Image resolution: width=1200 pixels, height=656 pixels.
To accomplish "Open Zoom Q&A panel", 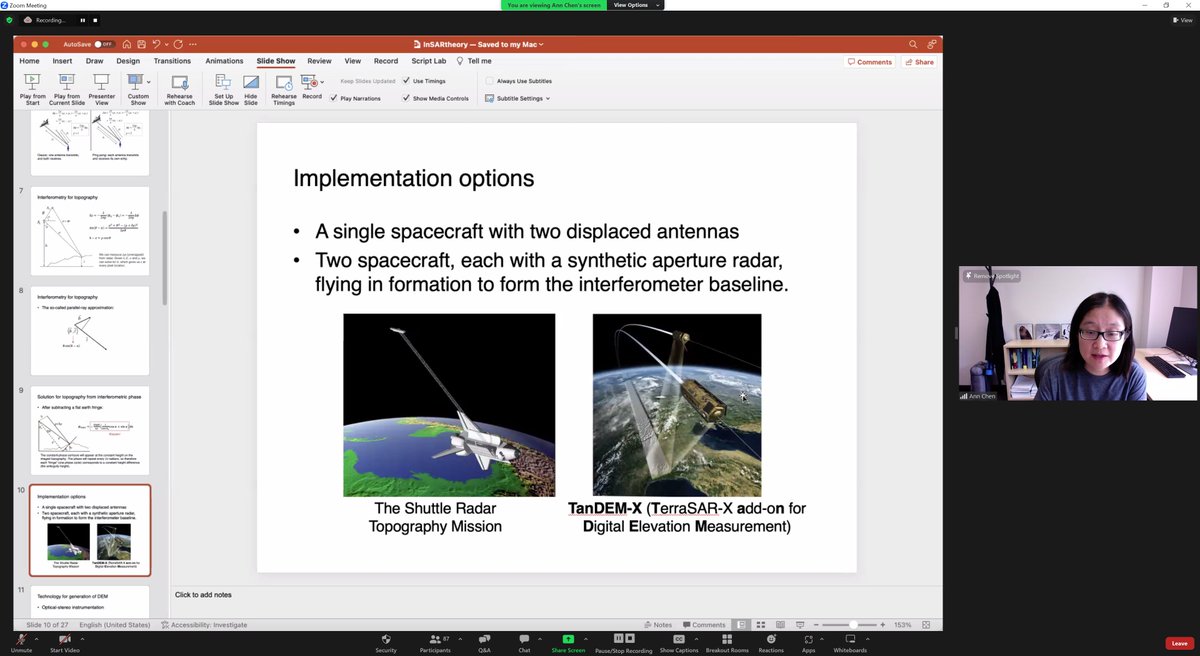I will click(x=484, y=643).
